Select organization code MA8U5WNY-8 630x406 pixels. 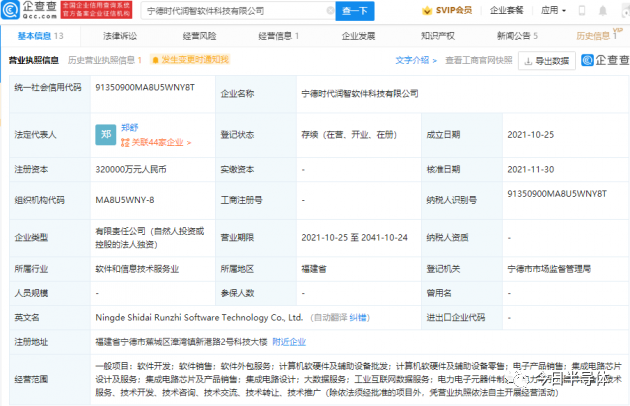point(125,200)
